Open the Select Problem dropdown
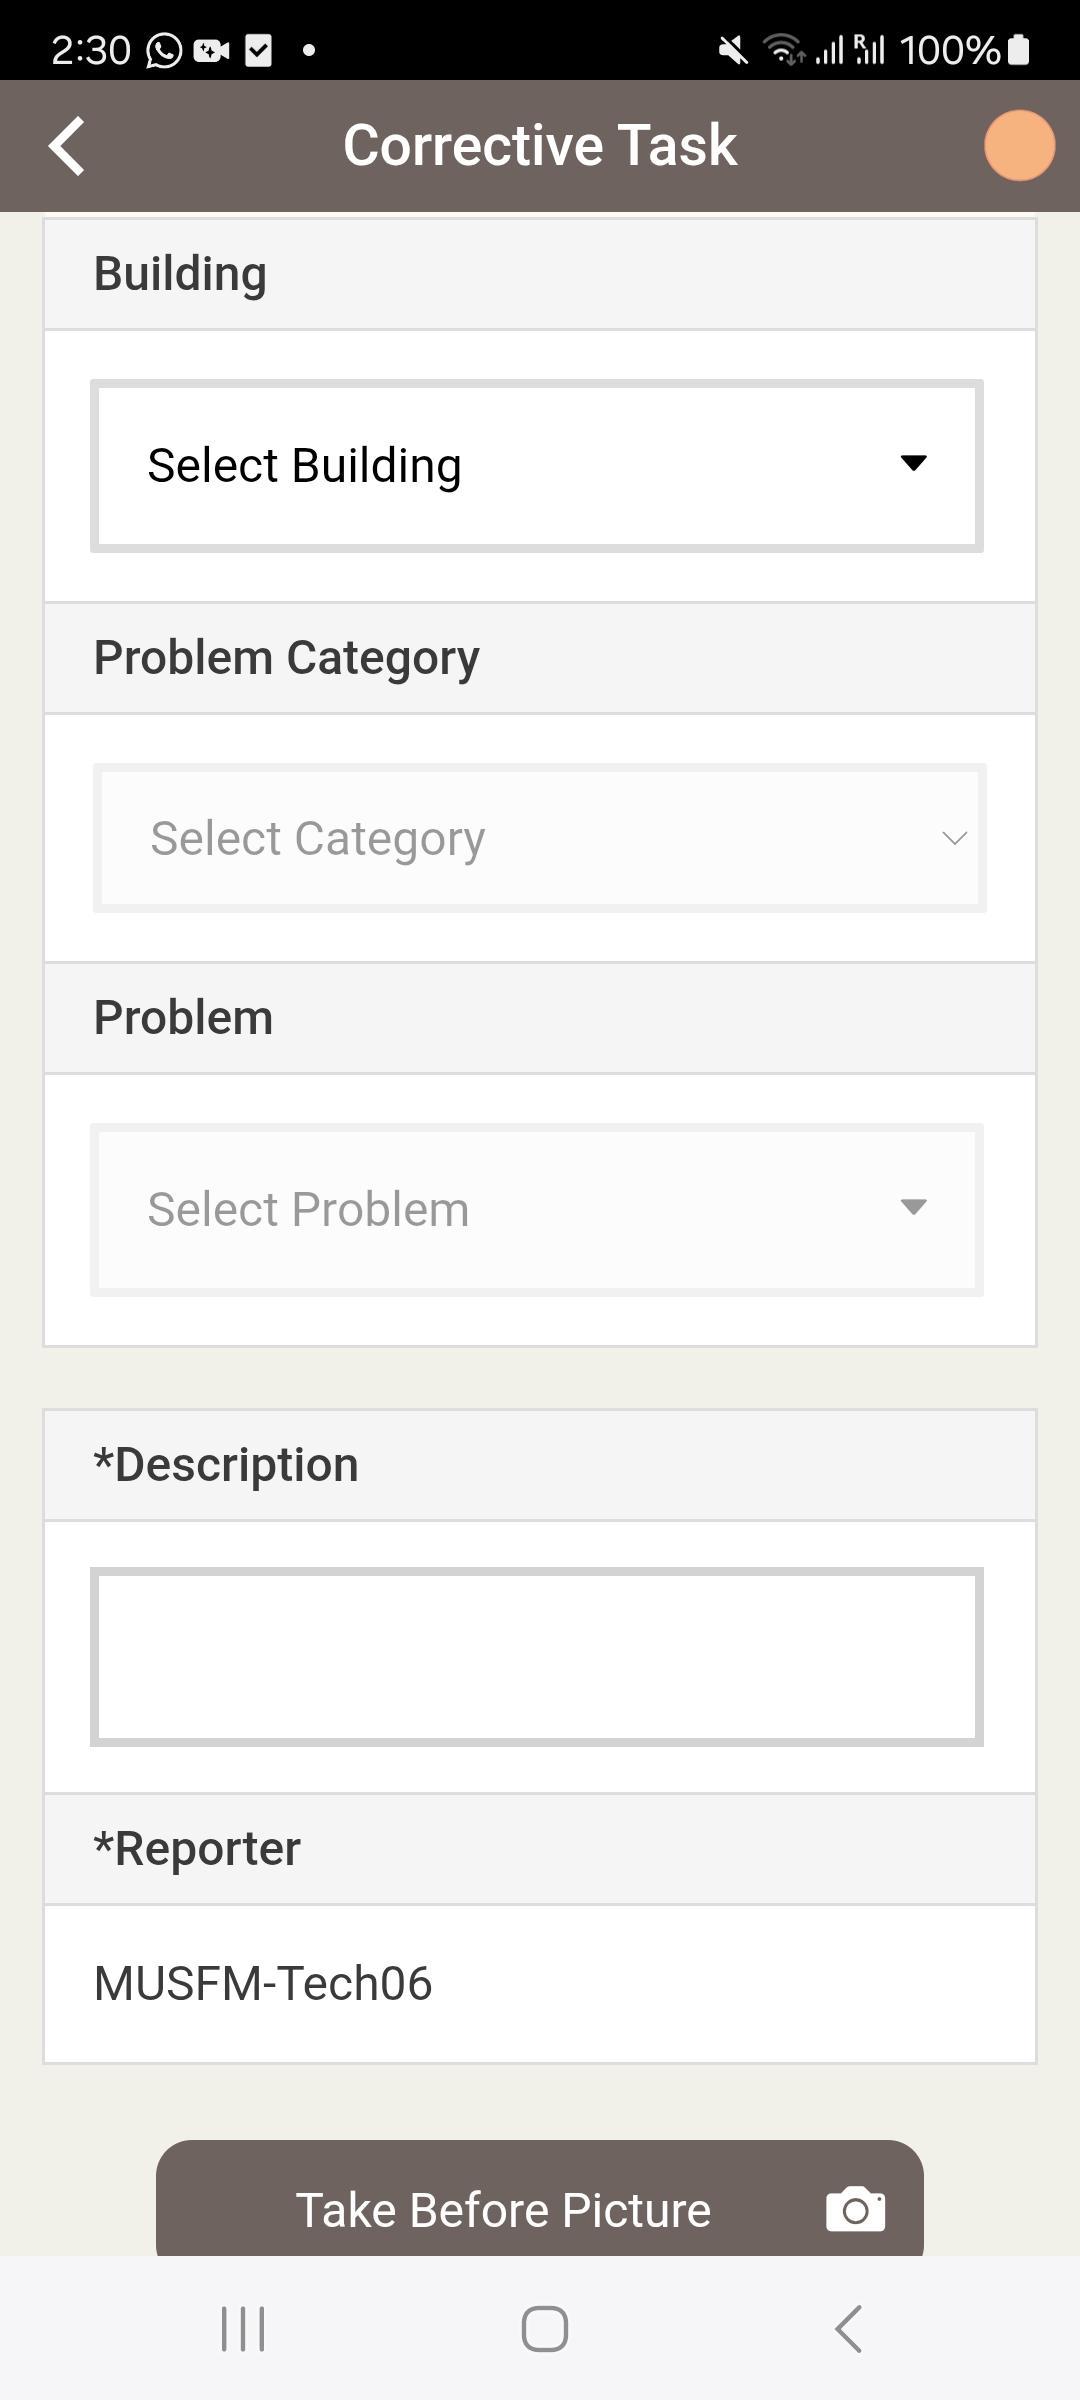Image resolution: width=1080 pixels, height=2400 pixels. click(x=537, y=1210)
